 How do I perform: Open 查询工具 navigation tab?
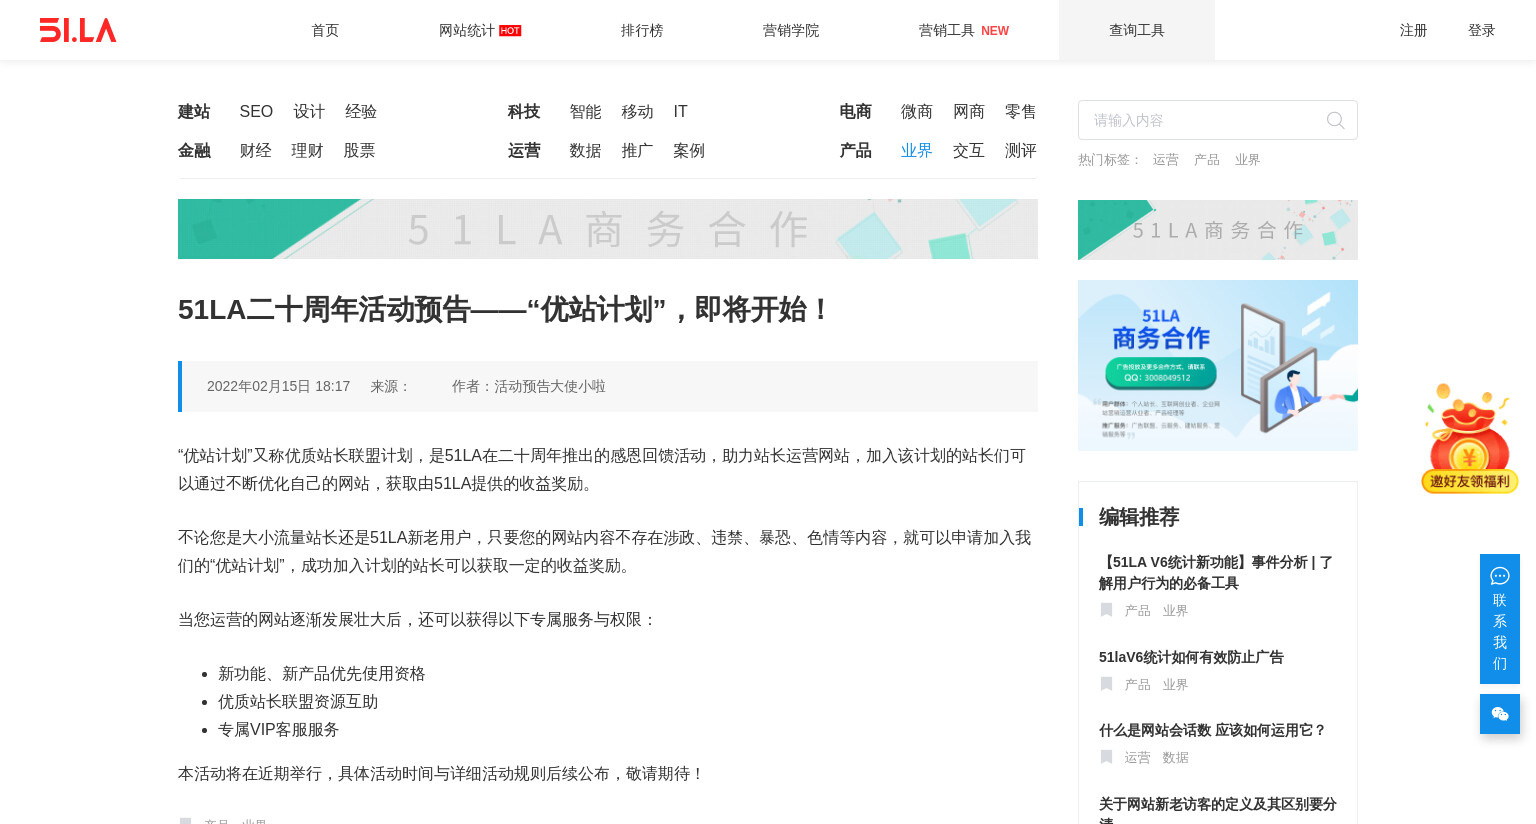(1137, 30)
